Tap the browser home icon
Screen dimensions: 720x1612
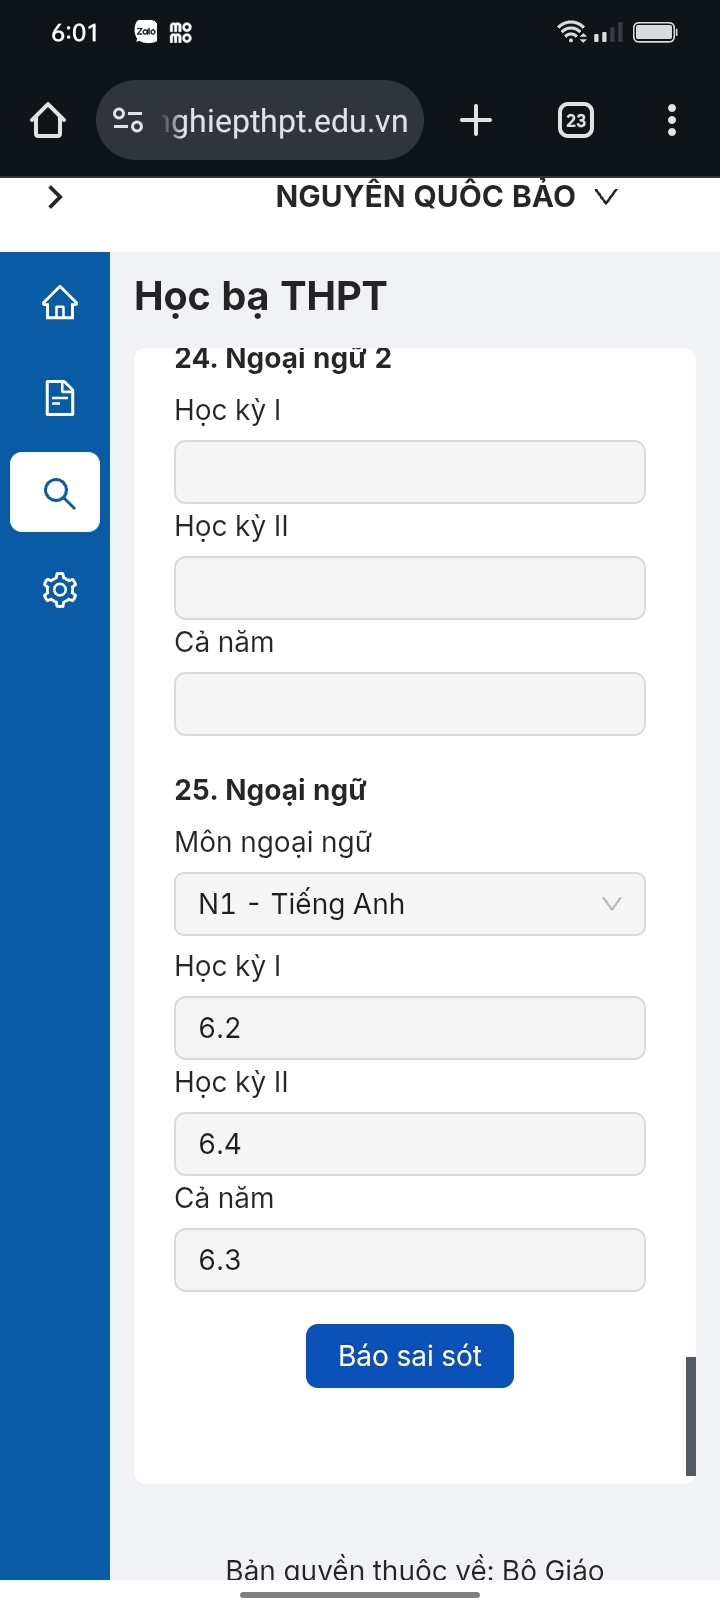(48, 121)
